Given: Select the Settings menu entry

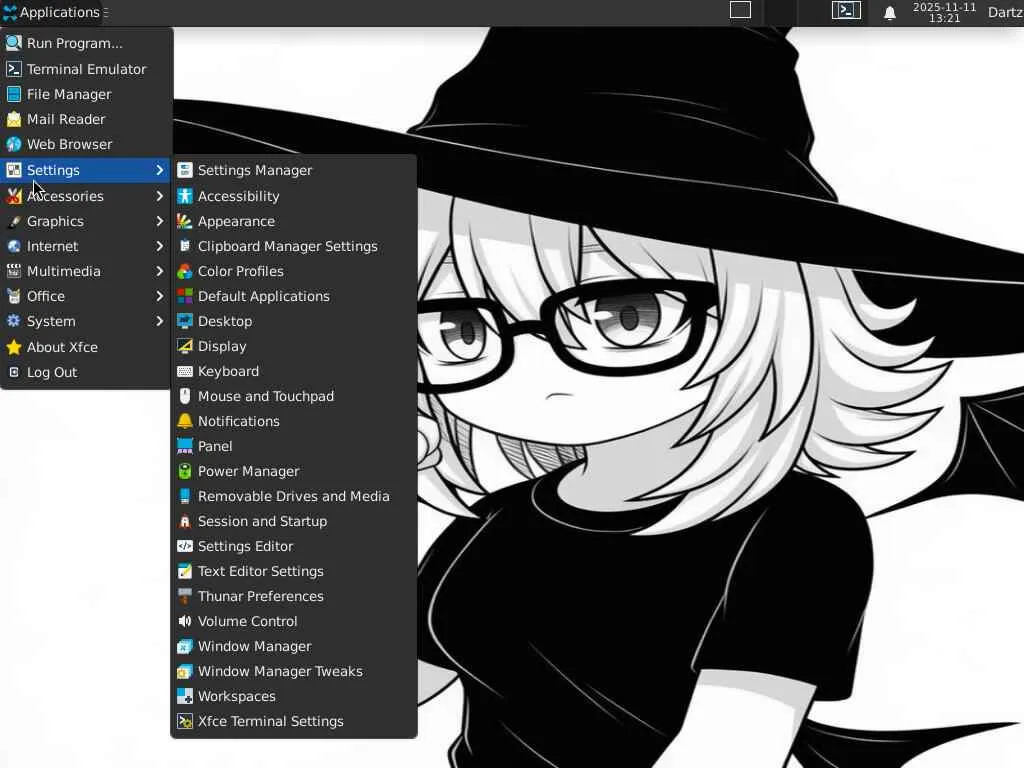Looking at the screenshot, I should [86, 170].
